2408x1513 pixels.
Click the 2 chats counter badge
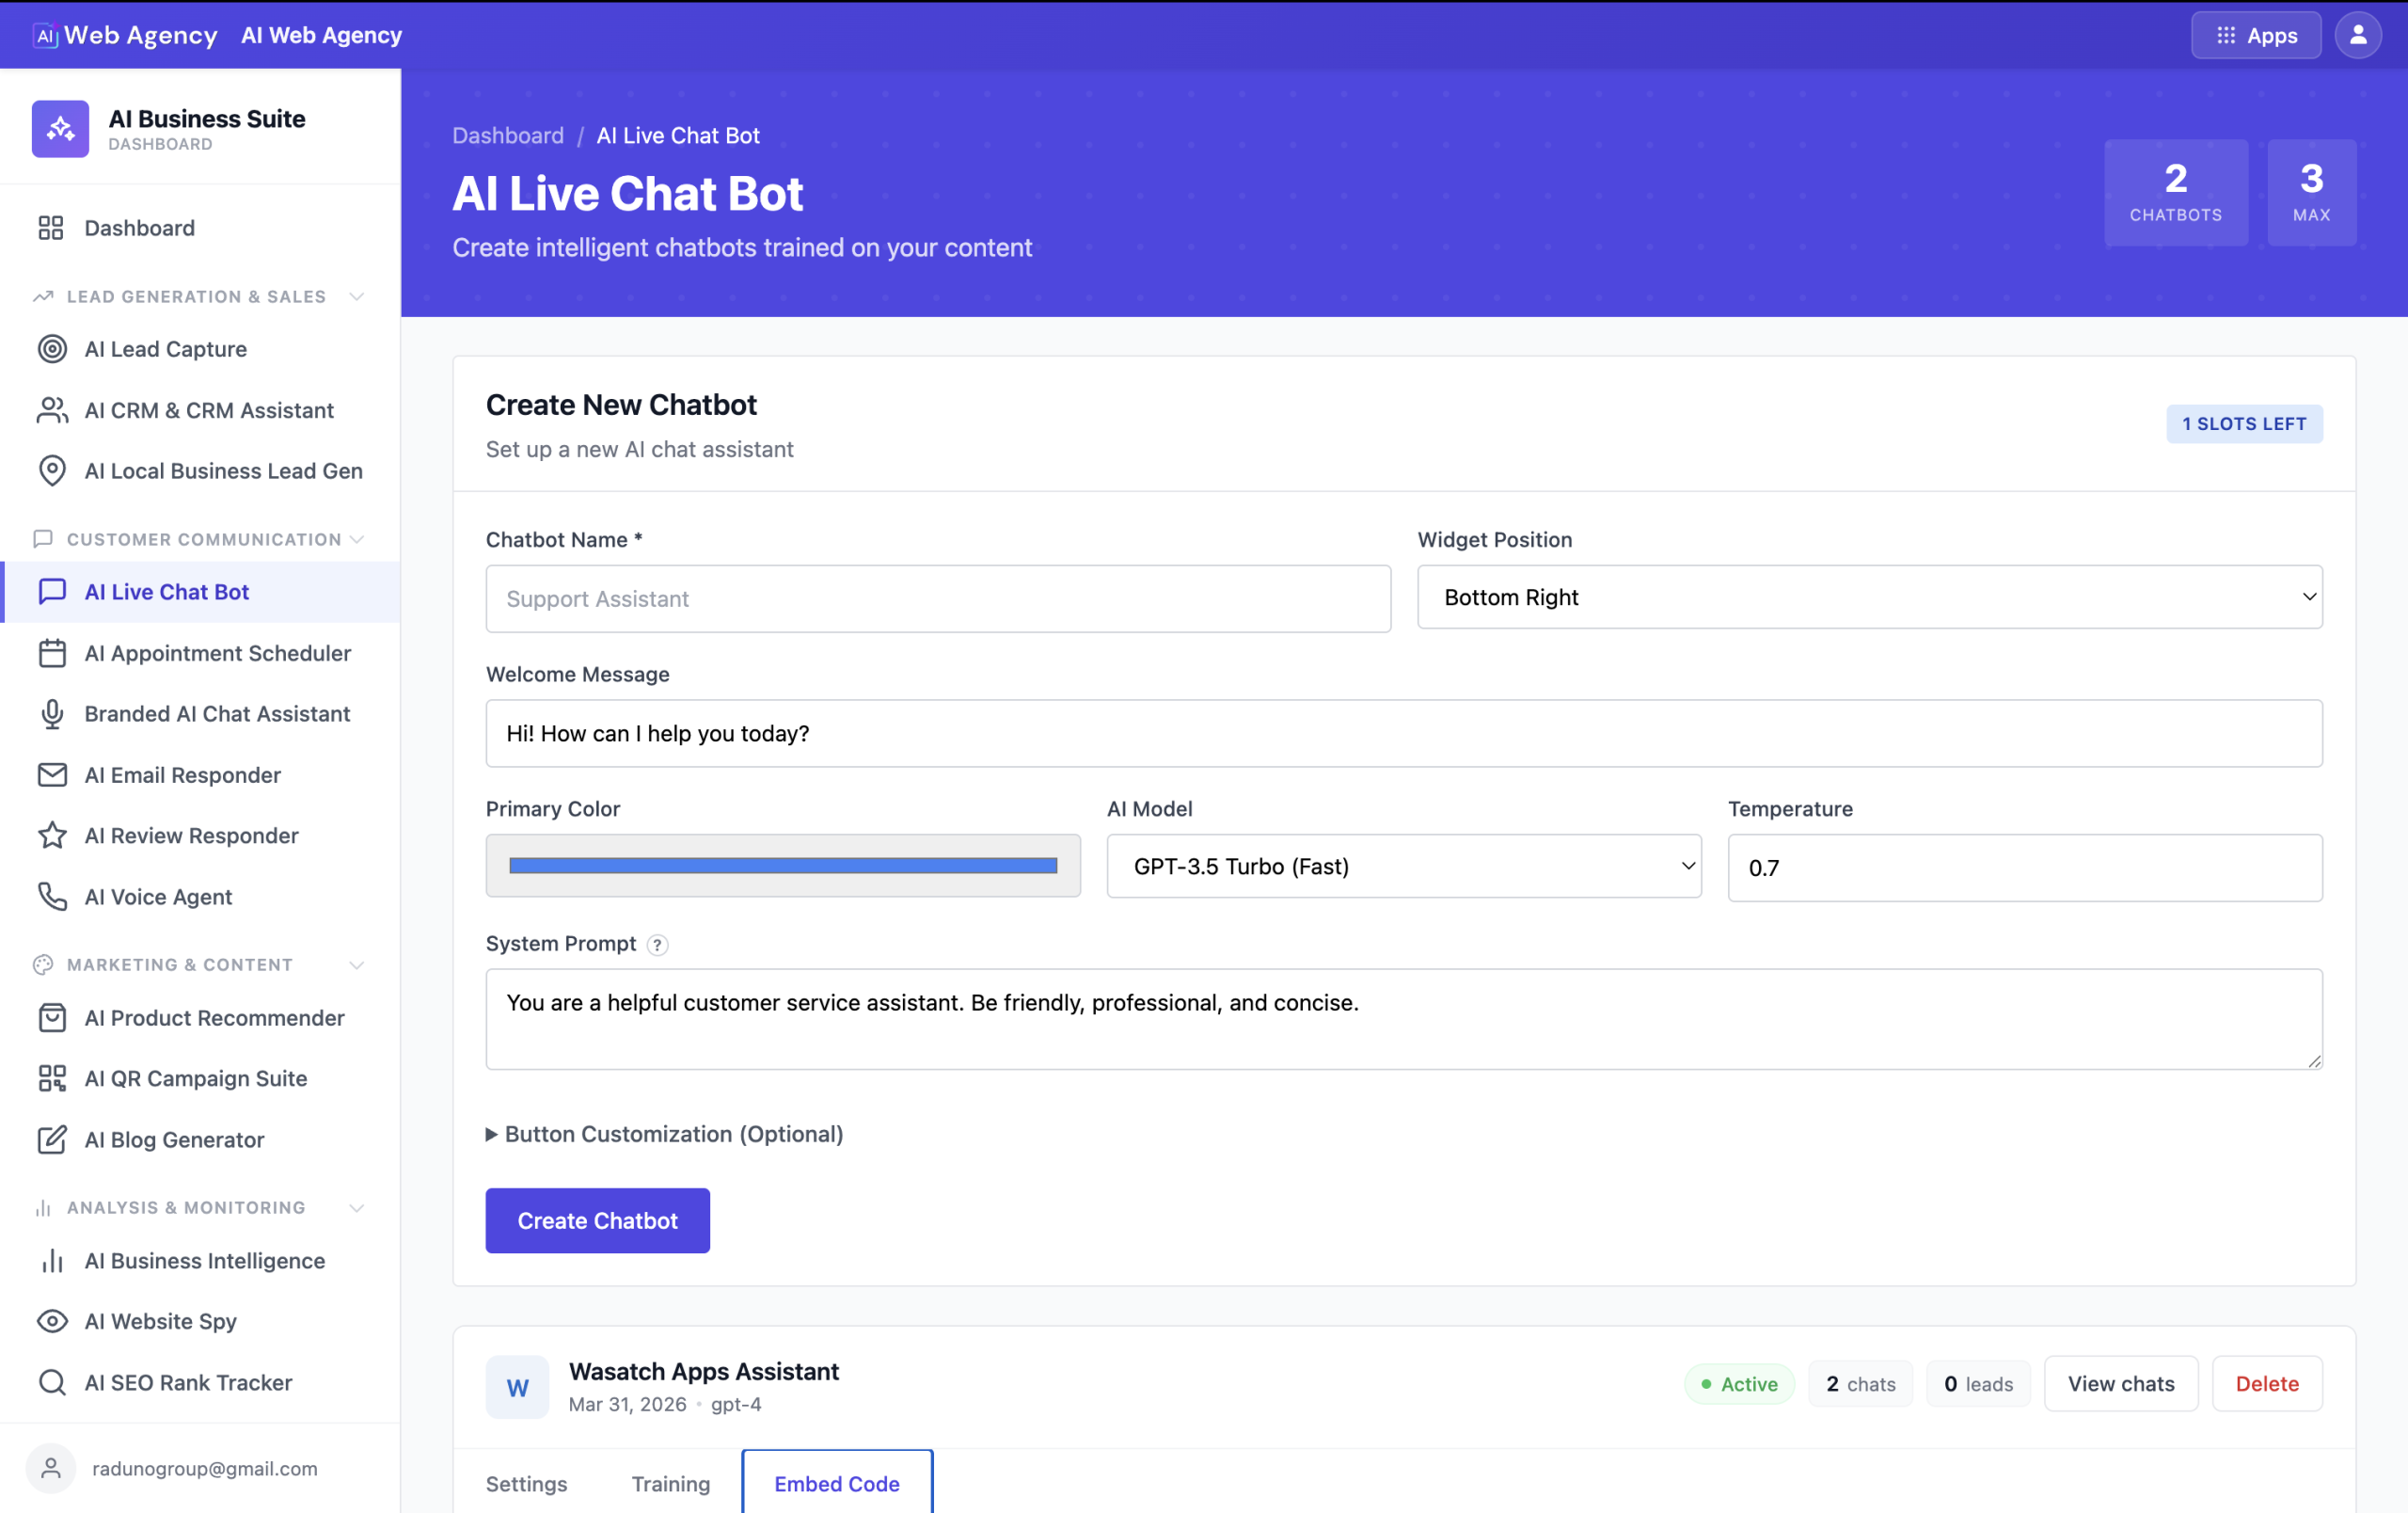(x=1860, y=1384)
